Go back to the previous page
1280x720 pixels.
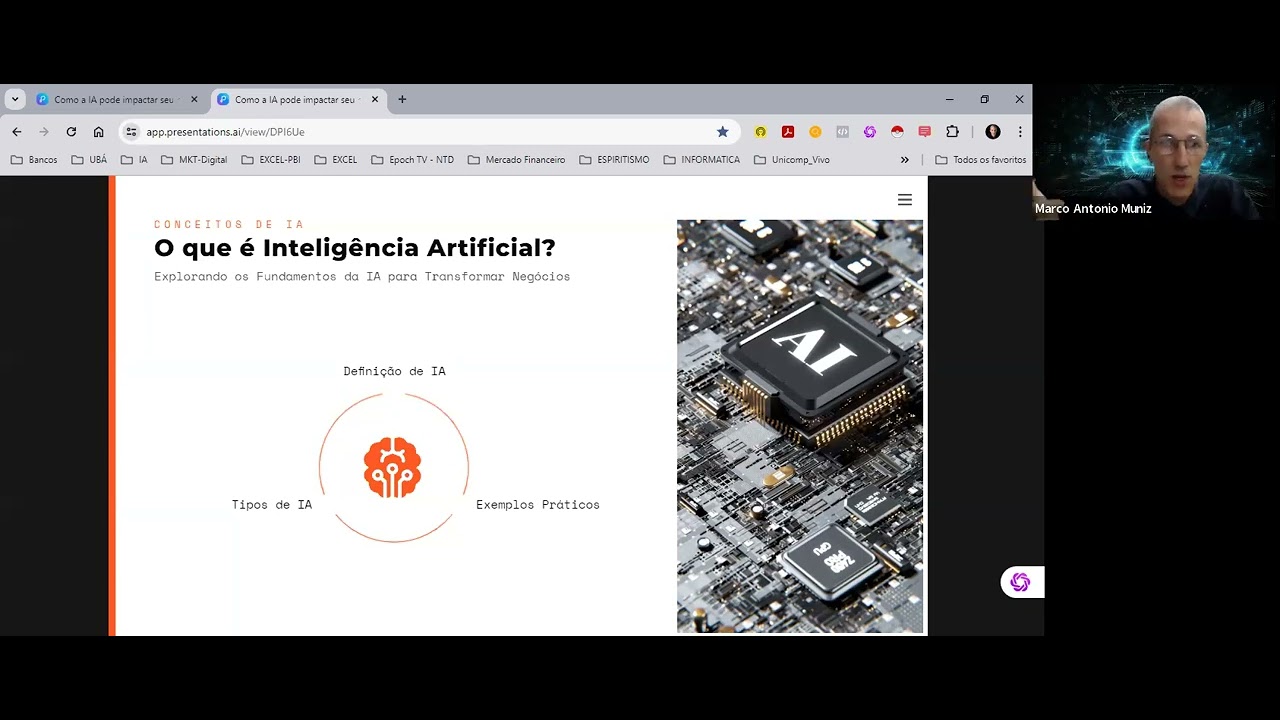pos(16,132)
